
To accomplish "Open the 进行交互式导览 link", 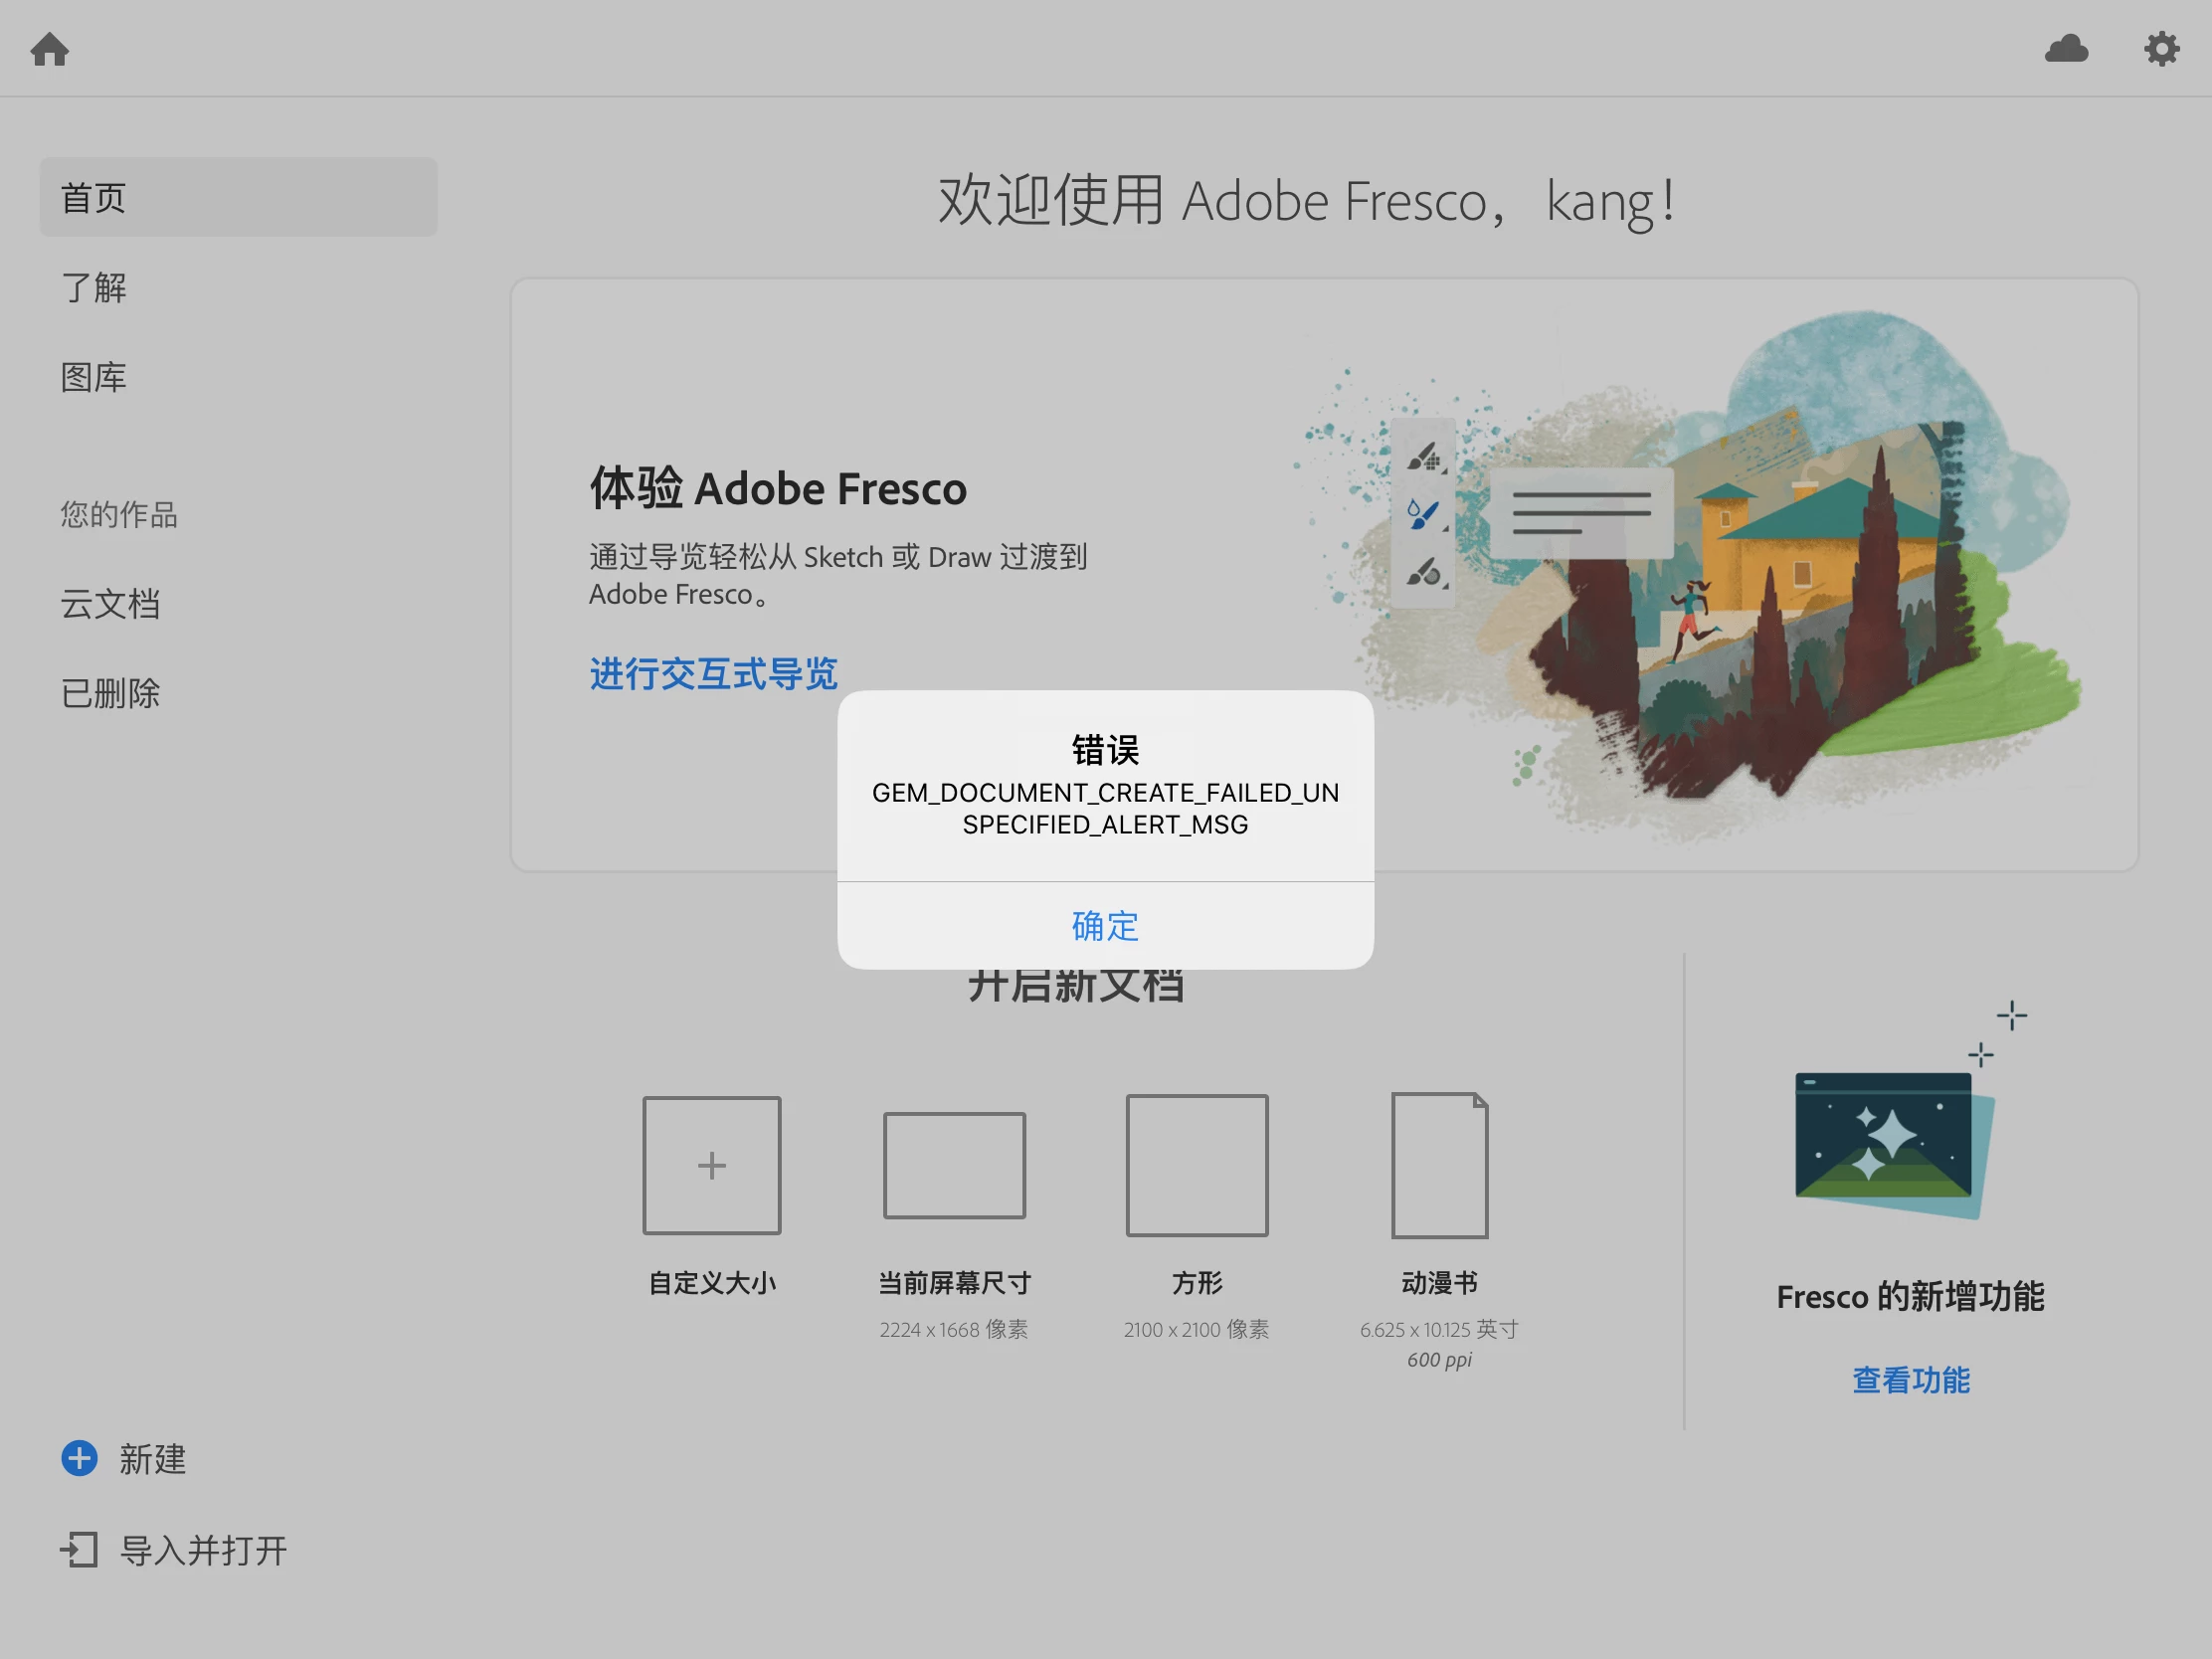I will 713,673.
